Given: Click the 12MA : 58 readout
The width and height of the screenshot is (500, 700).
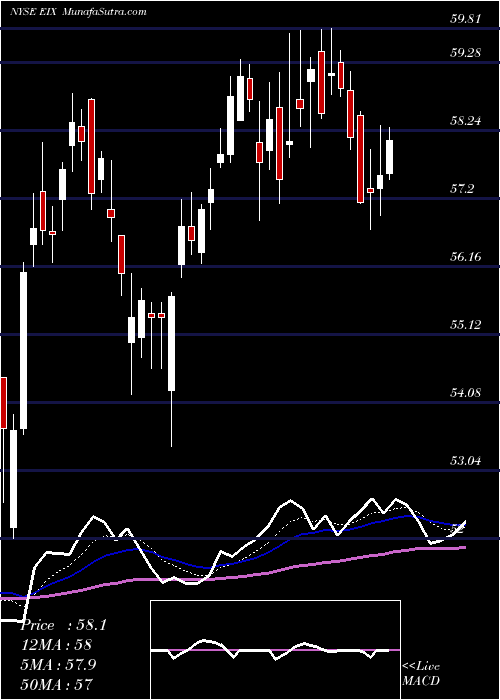Looking at the screenshot, I should [56, 645].
